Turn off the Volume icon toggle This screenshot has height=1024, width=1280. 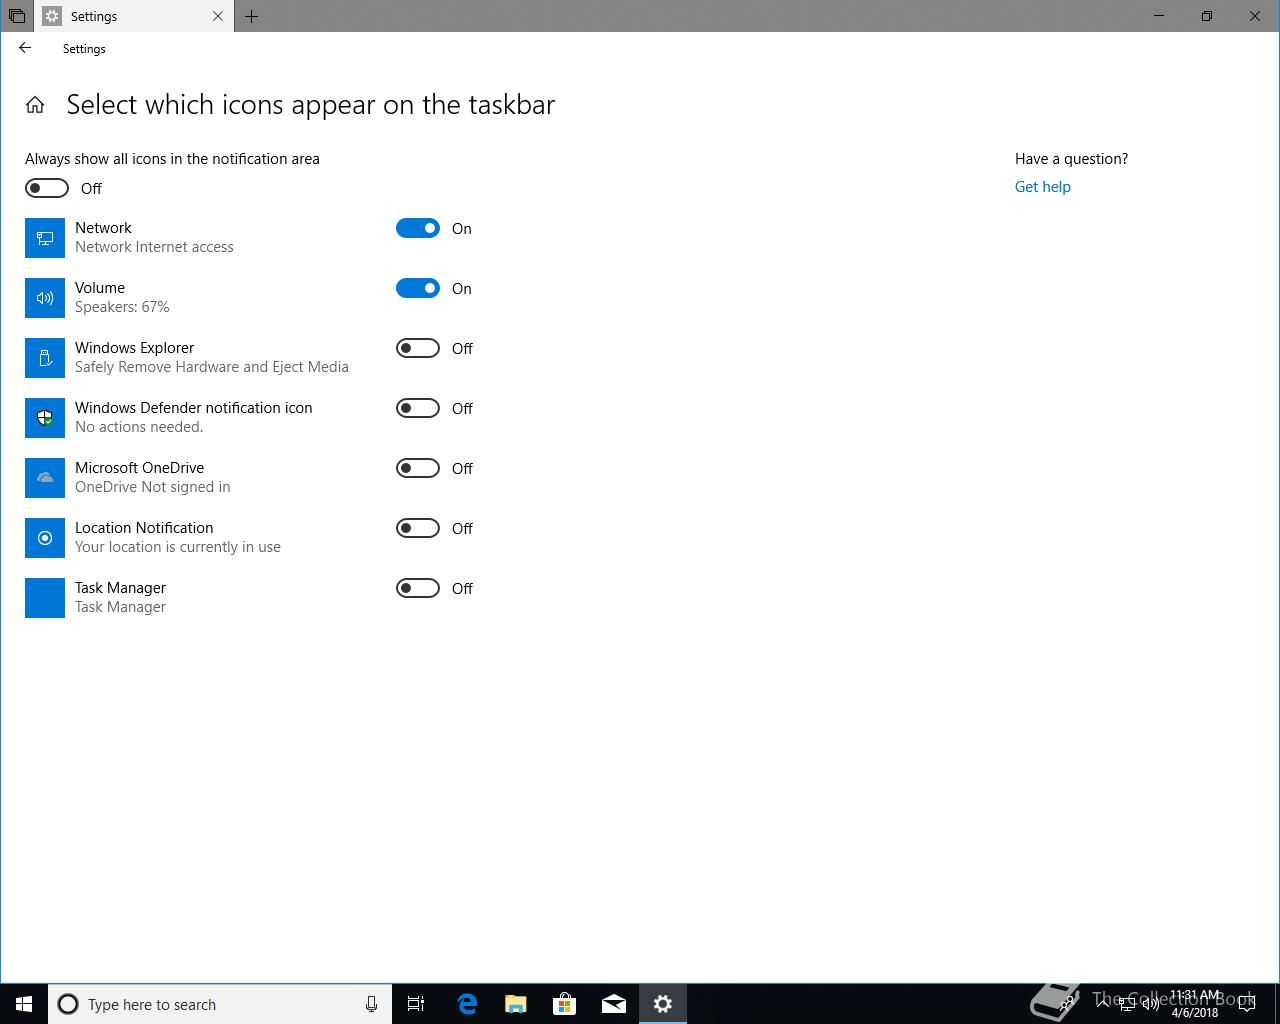pos(418,288)
